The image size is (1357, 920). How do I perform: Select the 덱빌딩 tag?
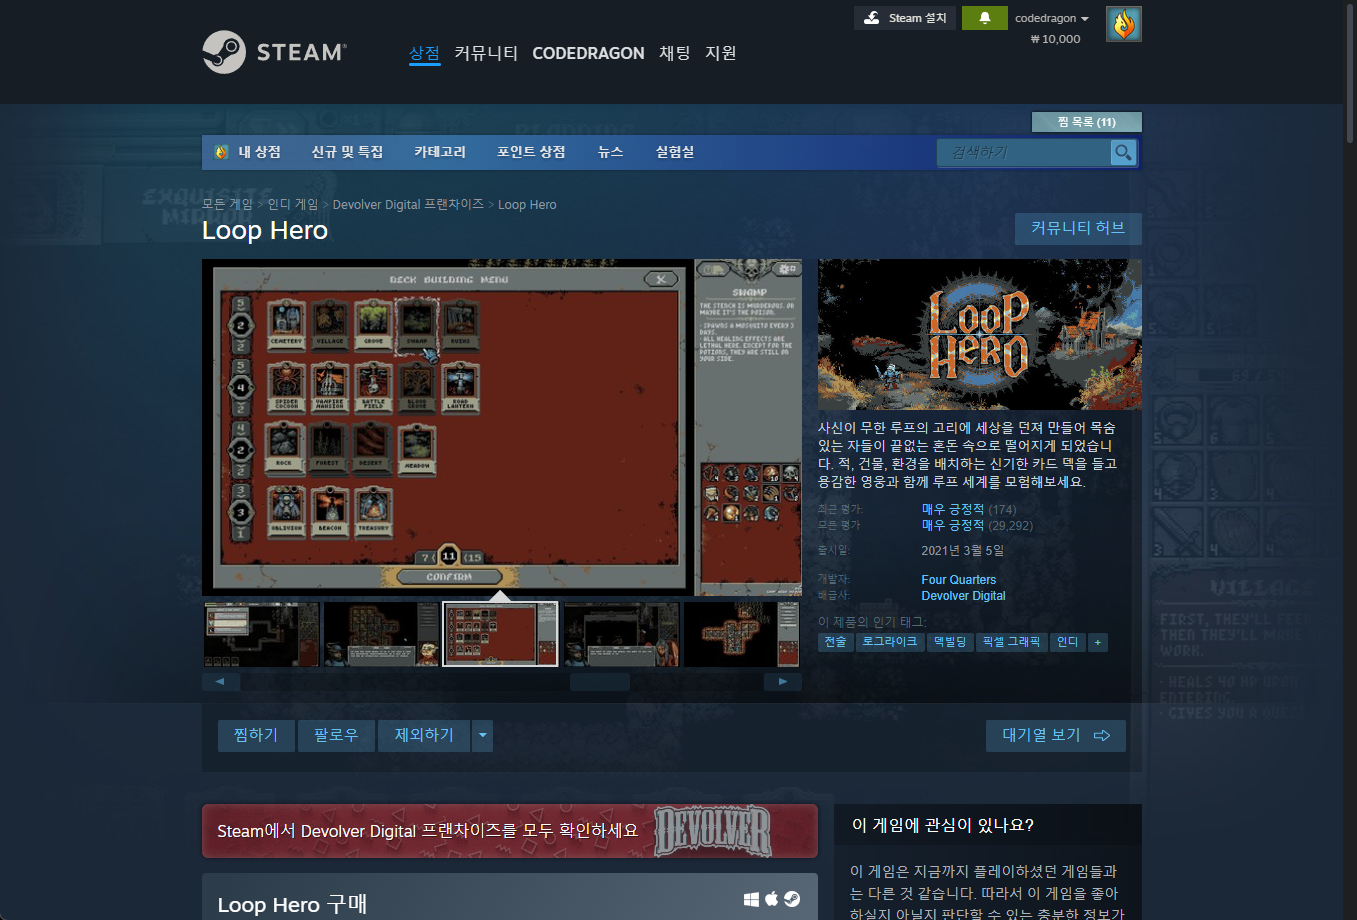tap(950, 642)
